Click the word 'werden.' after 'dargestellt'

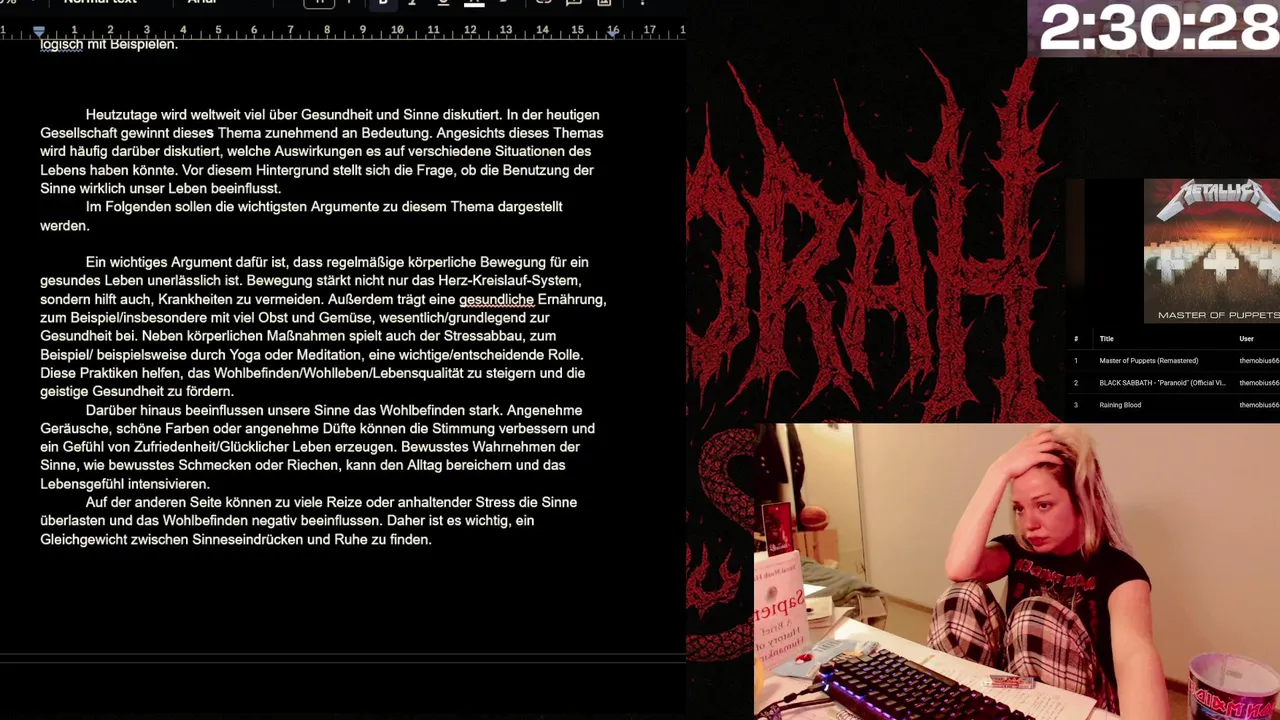click(x=65, y=226)
